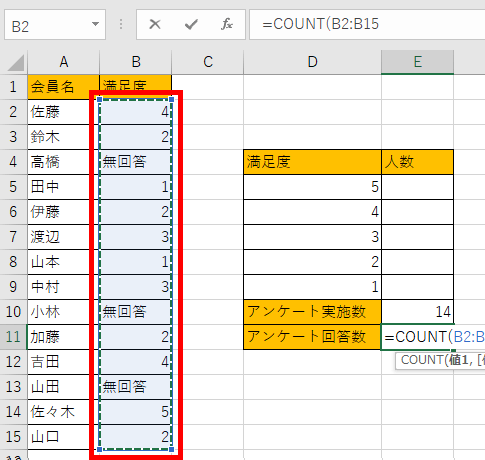
Task: Click アンケート回答数 label cell
Action: 312,337
